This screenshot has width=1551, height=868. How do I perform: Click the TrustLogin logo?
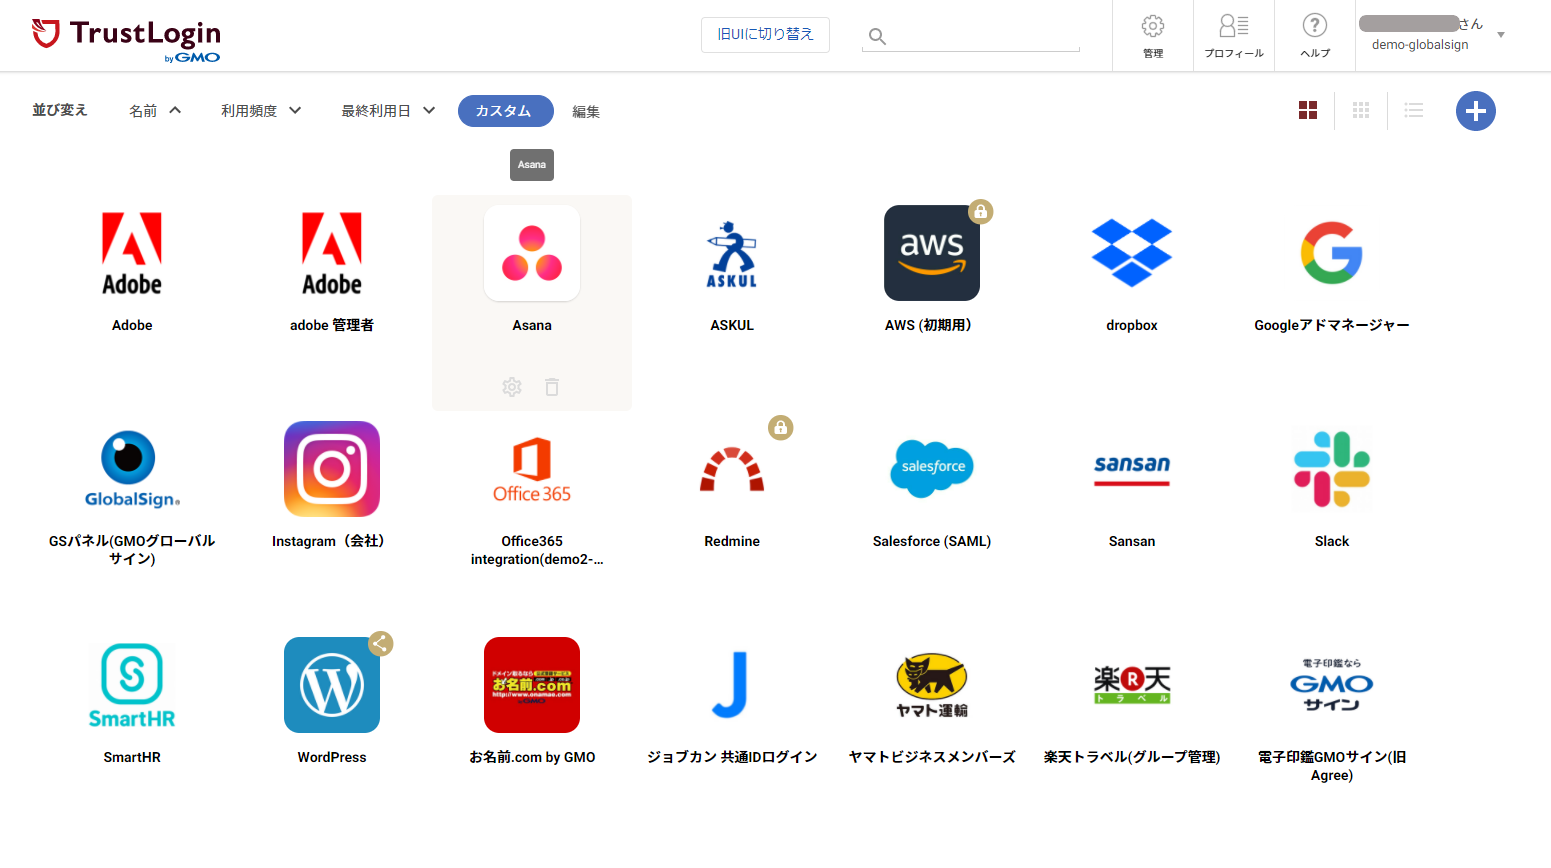coord(126,40)
